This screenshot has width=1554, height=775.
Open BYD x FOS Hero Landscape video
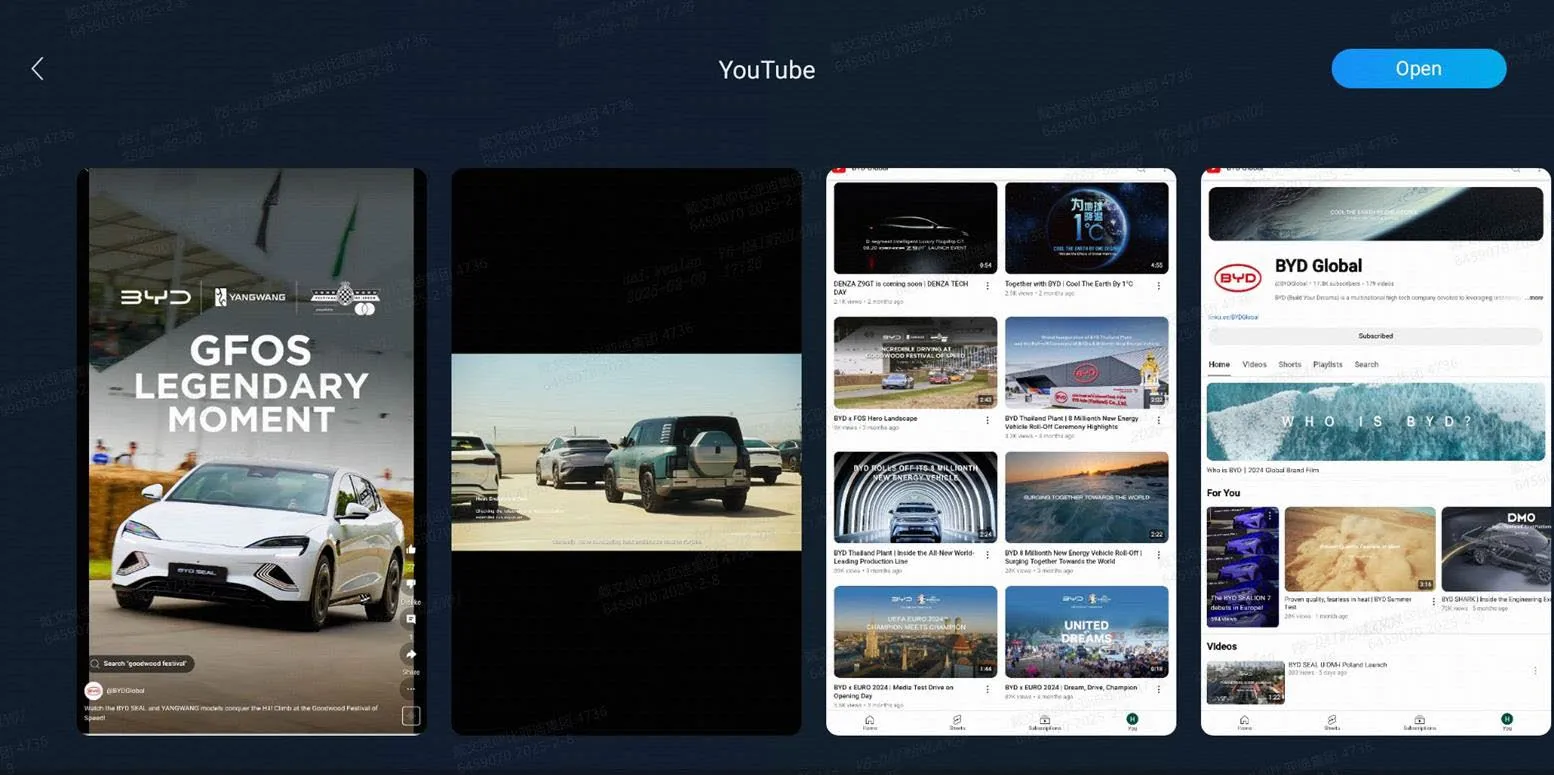[x=915, y=363]
